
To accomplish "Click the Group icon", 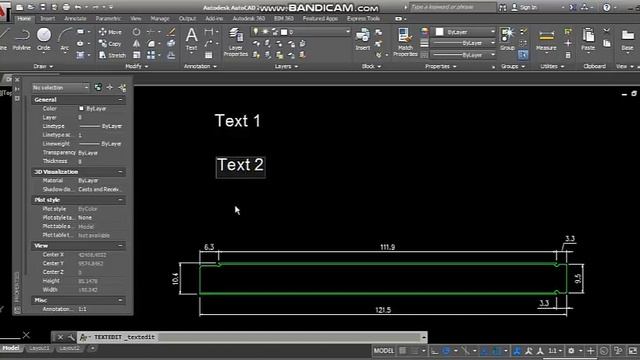I will click(x=507, y=40).
